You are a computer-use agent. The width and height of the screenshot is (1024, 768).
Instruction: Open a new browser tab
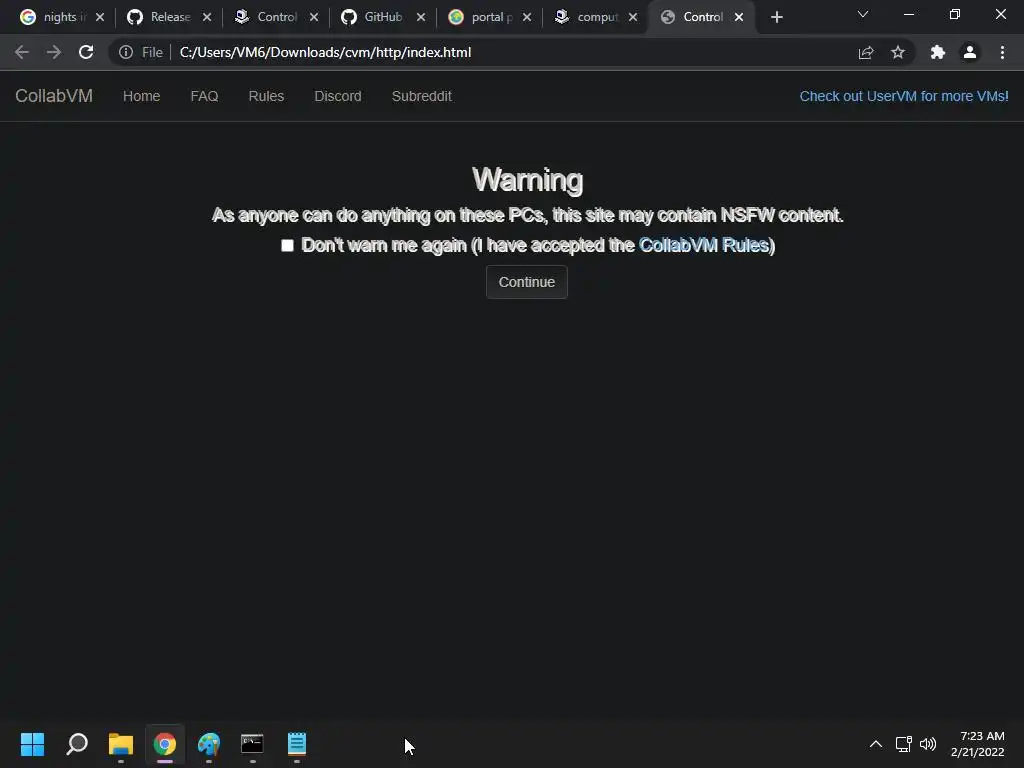776,17
